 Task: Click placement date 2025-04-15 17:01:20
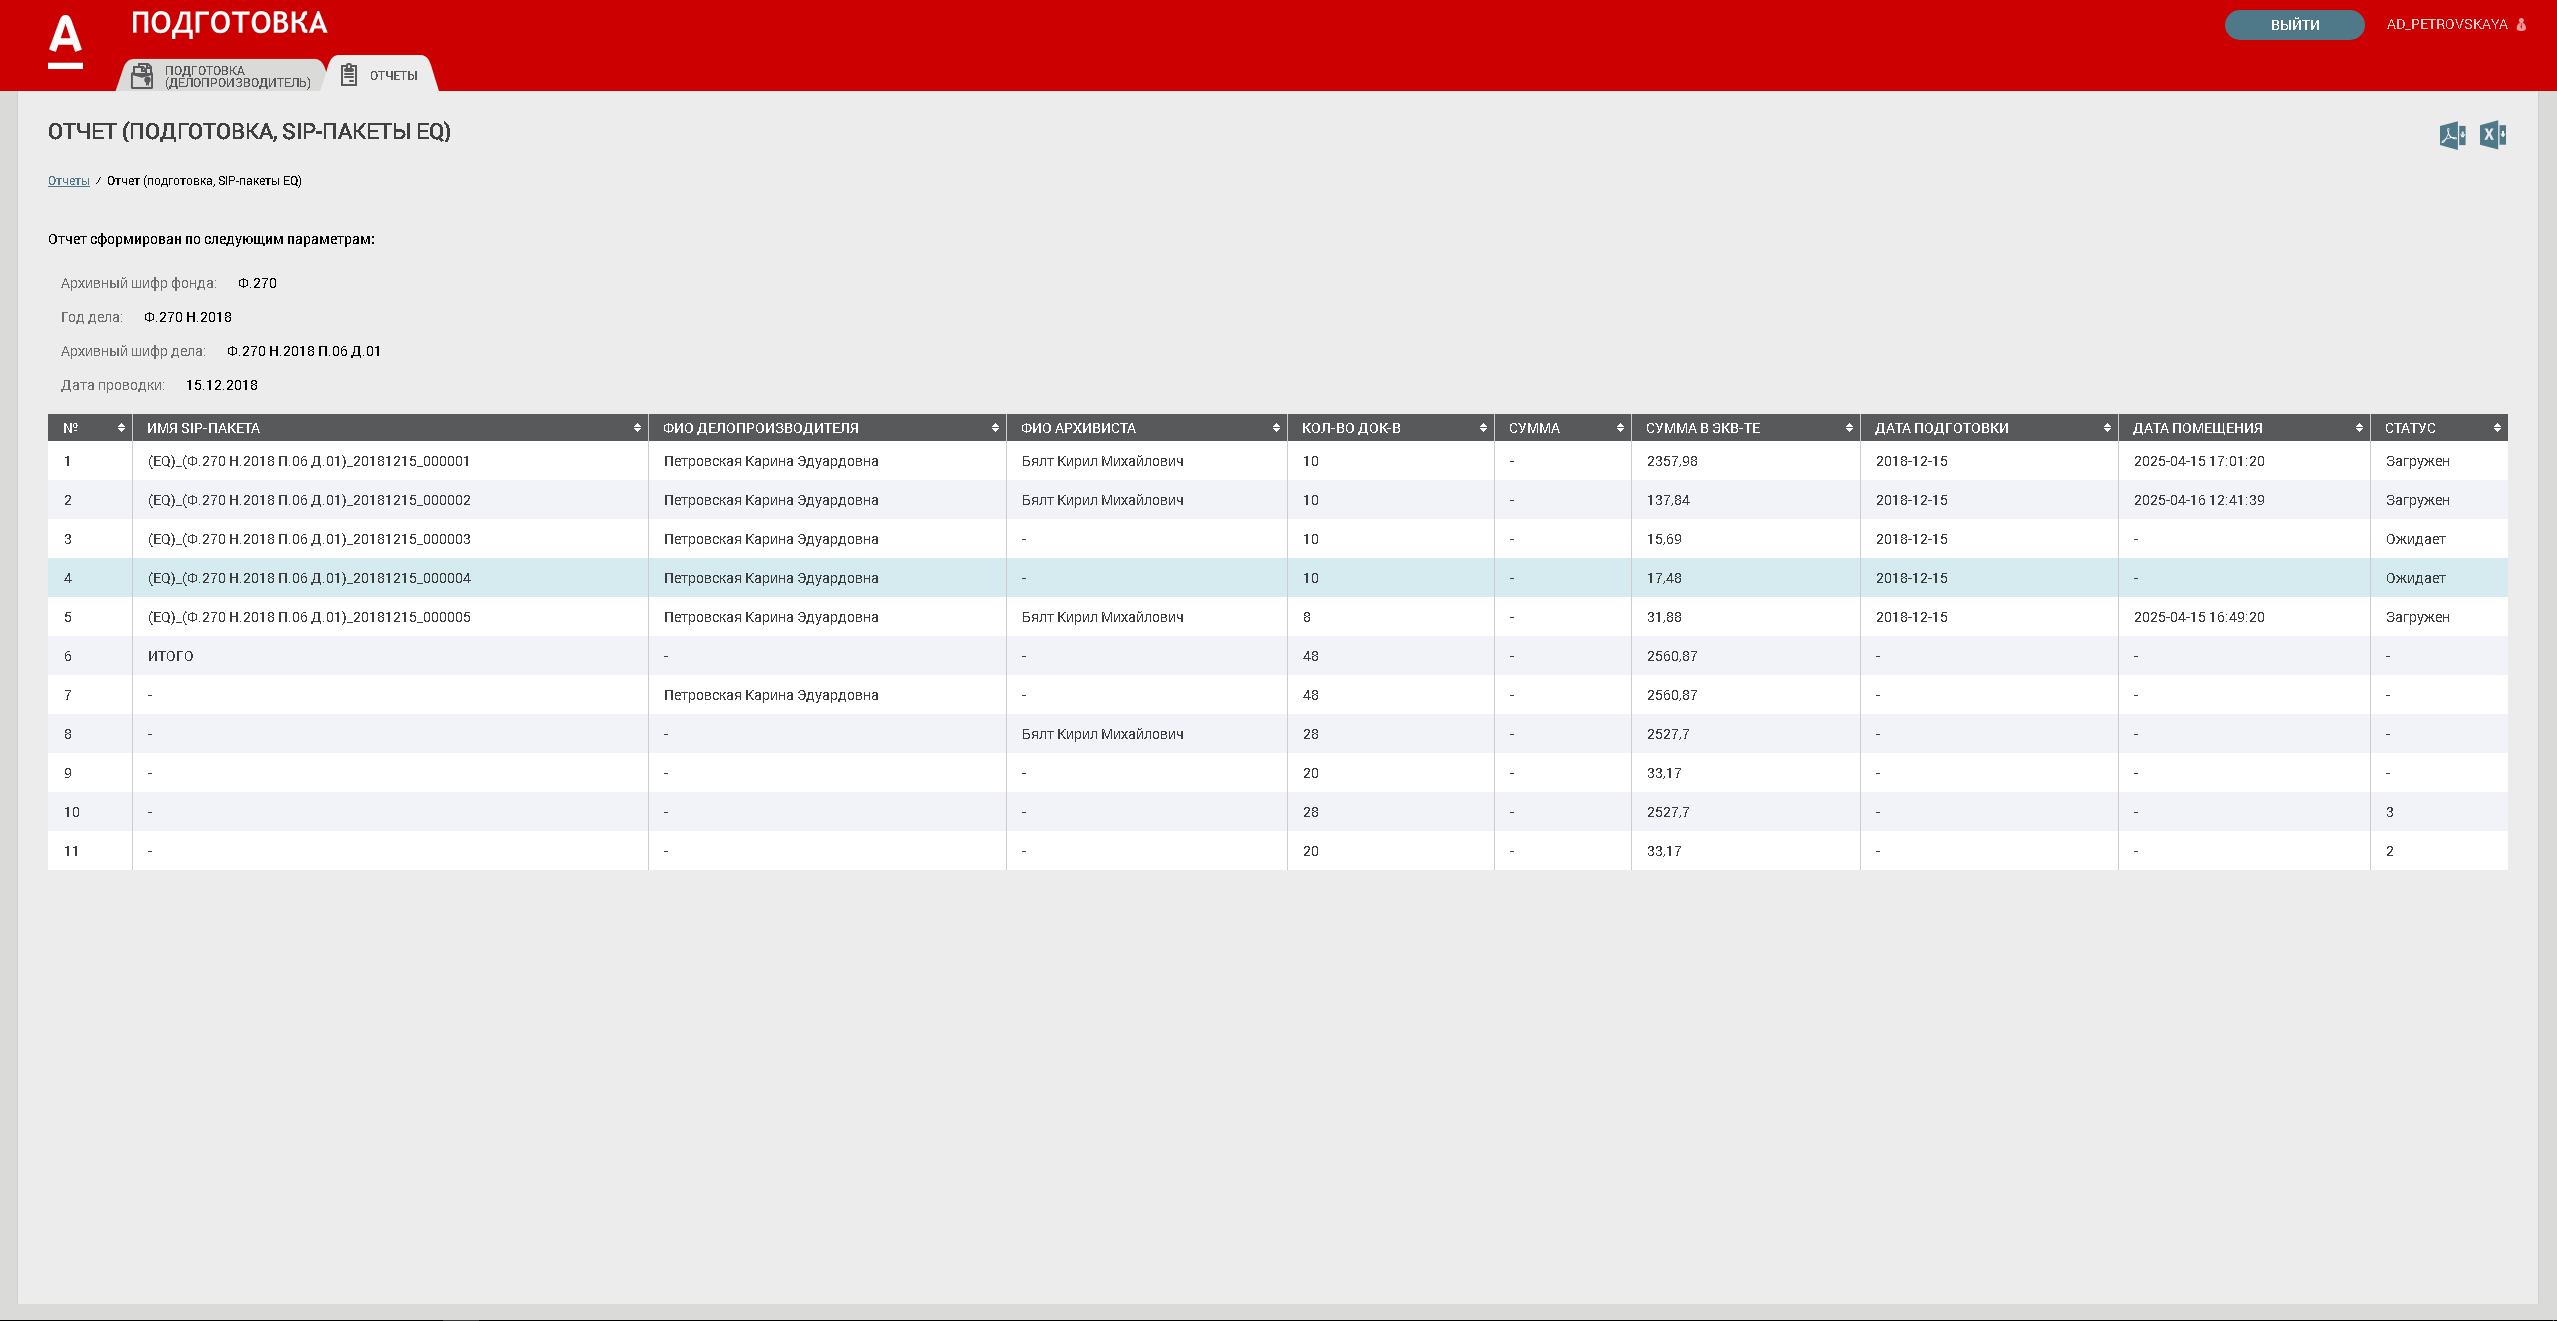2199,461
